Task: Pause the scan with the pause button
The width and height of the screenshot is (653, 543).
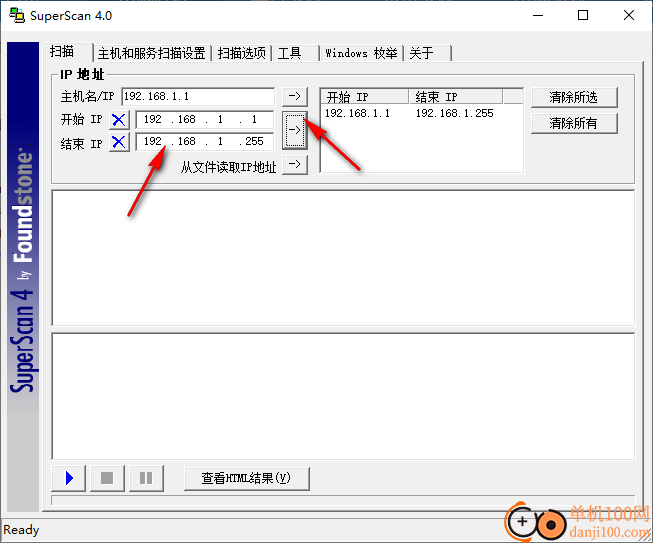Action: click(146, 478)
